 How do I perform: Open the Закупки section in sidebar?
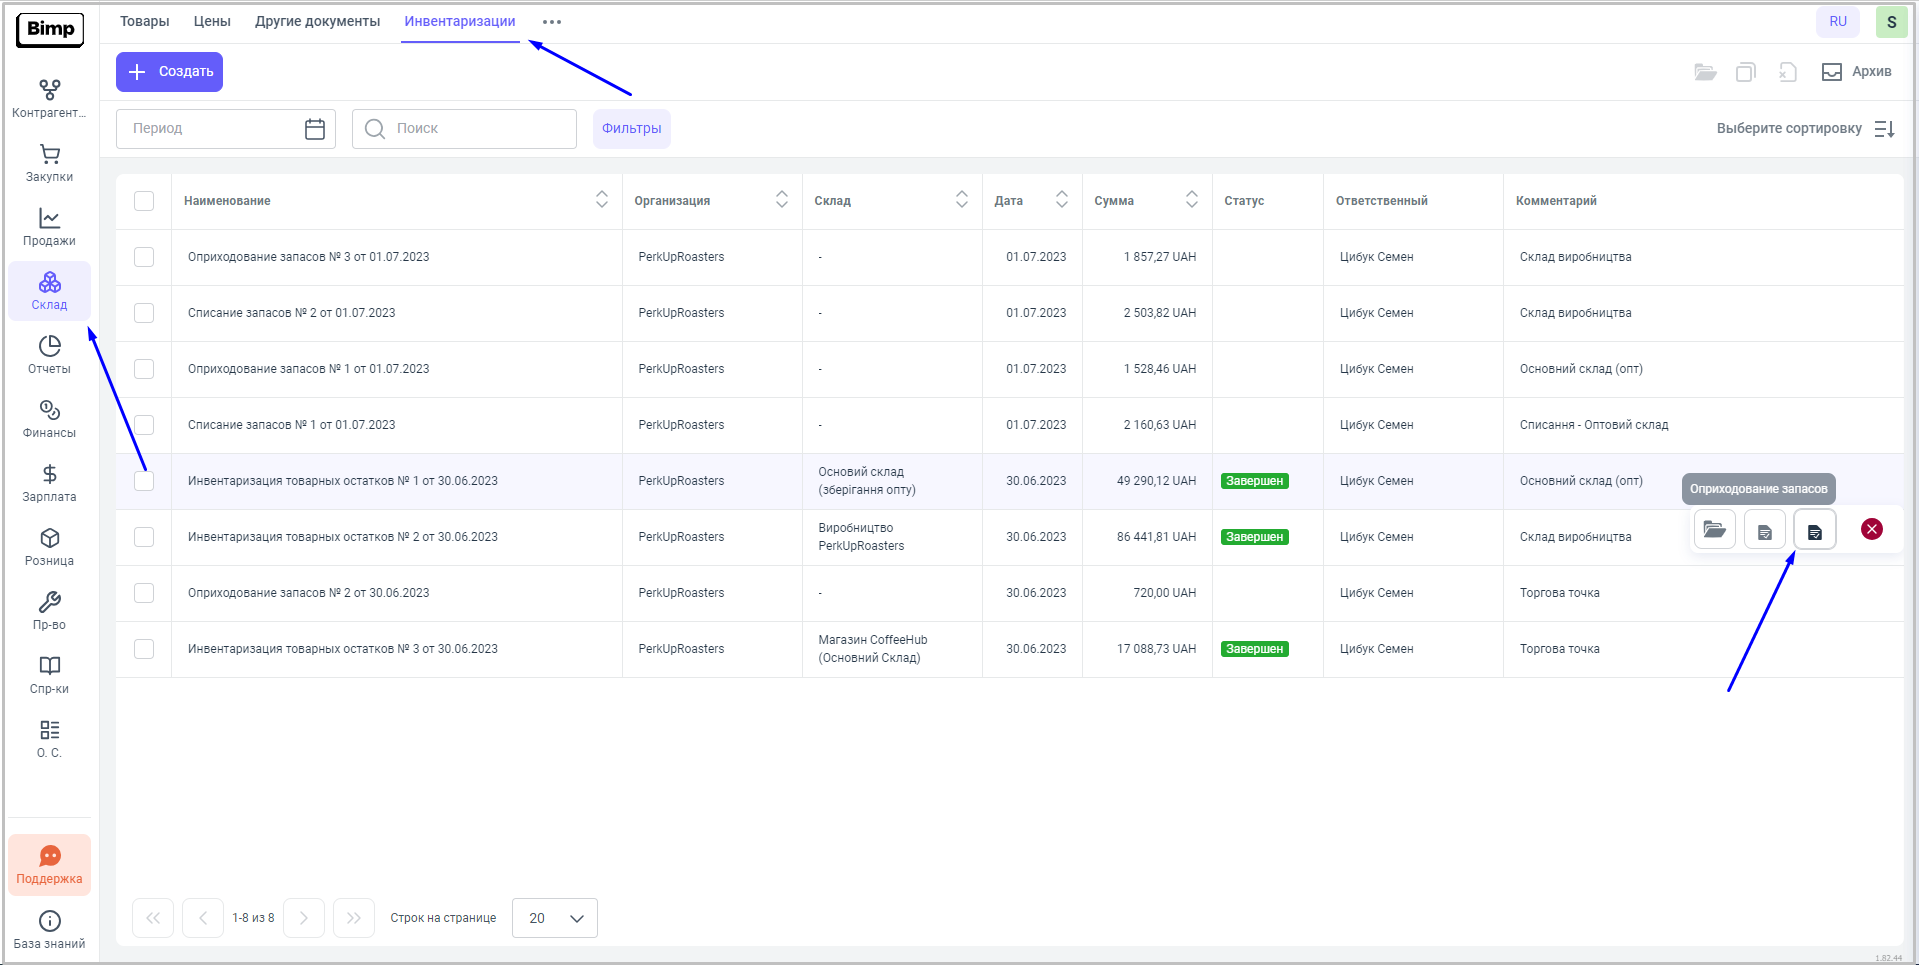tap(49, 163)
